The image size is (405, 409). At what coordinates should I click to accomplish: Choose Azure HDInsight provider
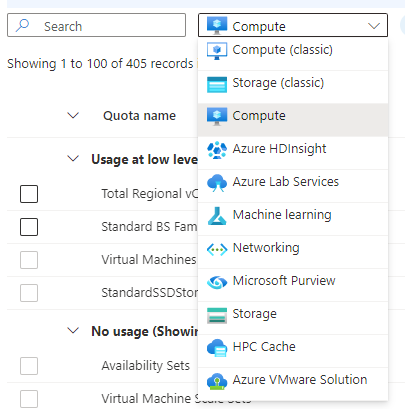click(293, 153)
